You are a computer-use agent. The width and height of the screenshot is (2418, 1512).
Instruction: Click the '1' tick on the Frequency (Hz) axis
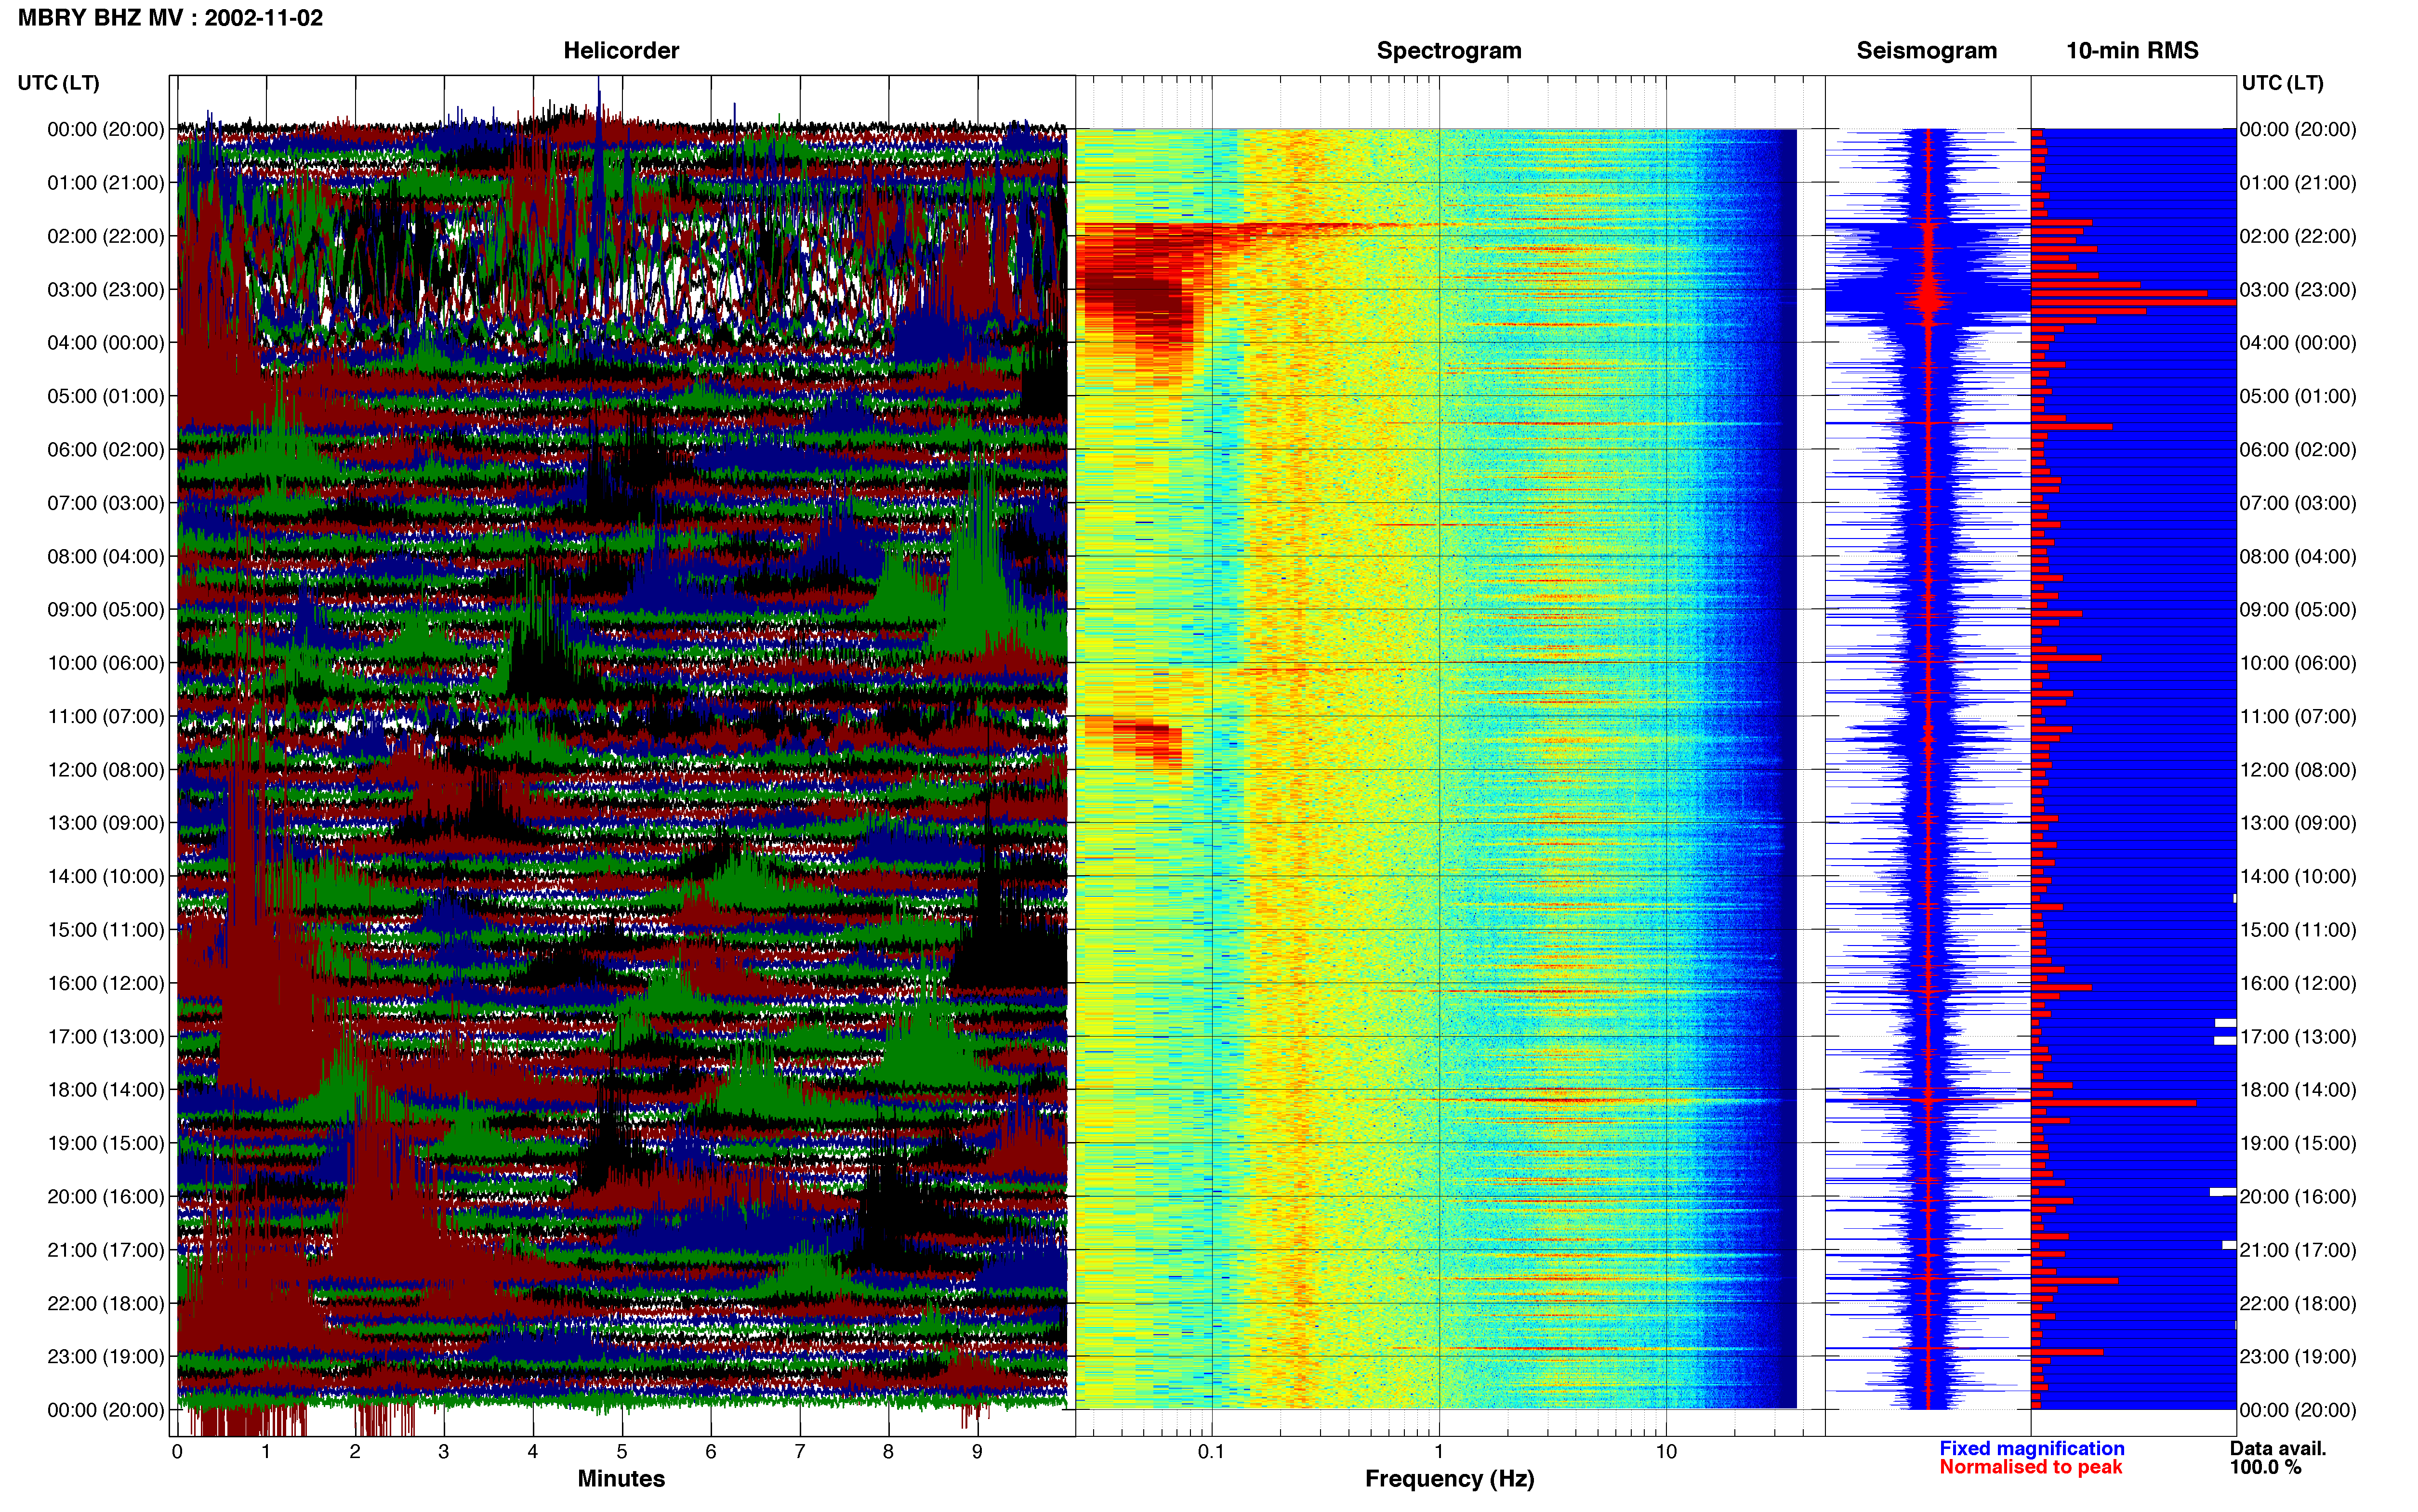(1439, 1451)
